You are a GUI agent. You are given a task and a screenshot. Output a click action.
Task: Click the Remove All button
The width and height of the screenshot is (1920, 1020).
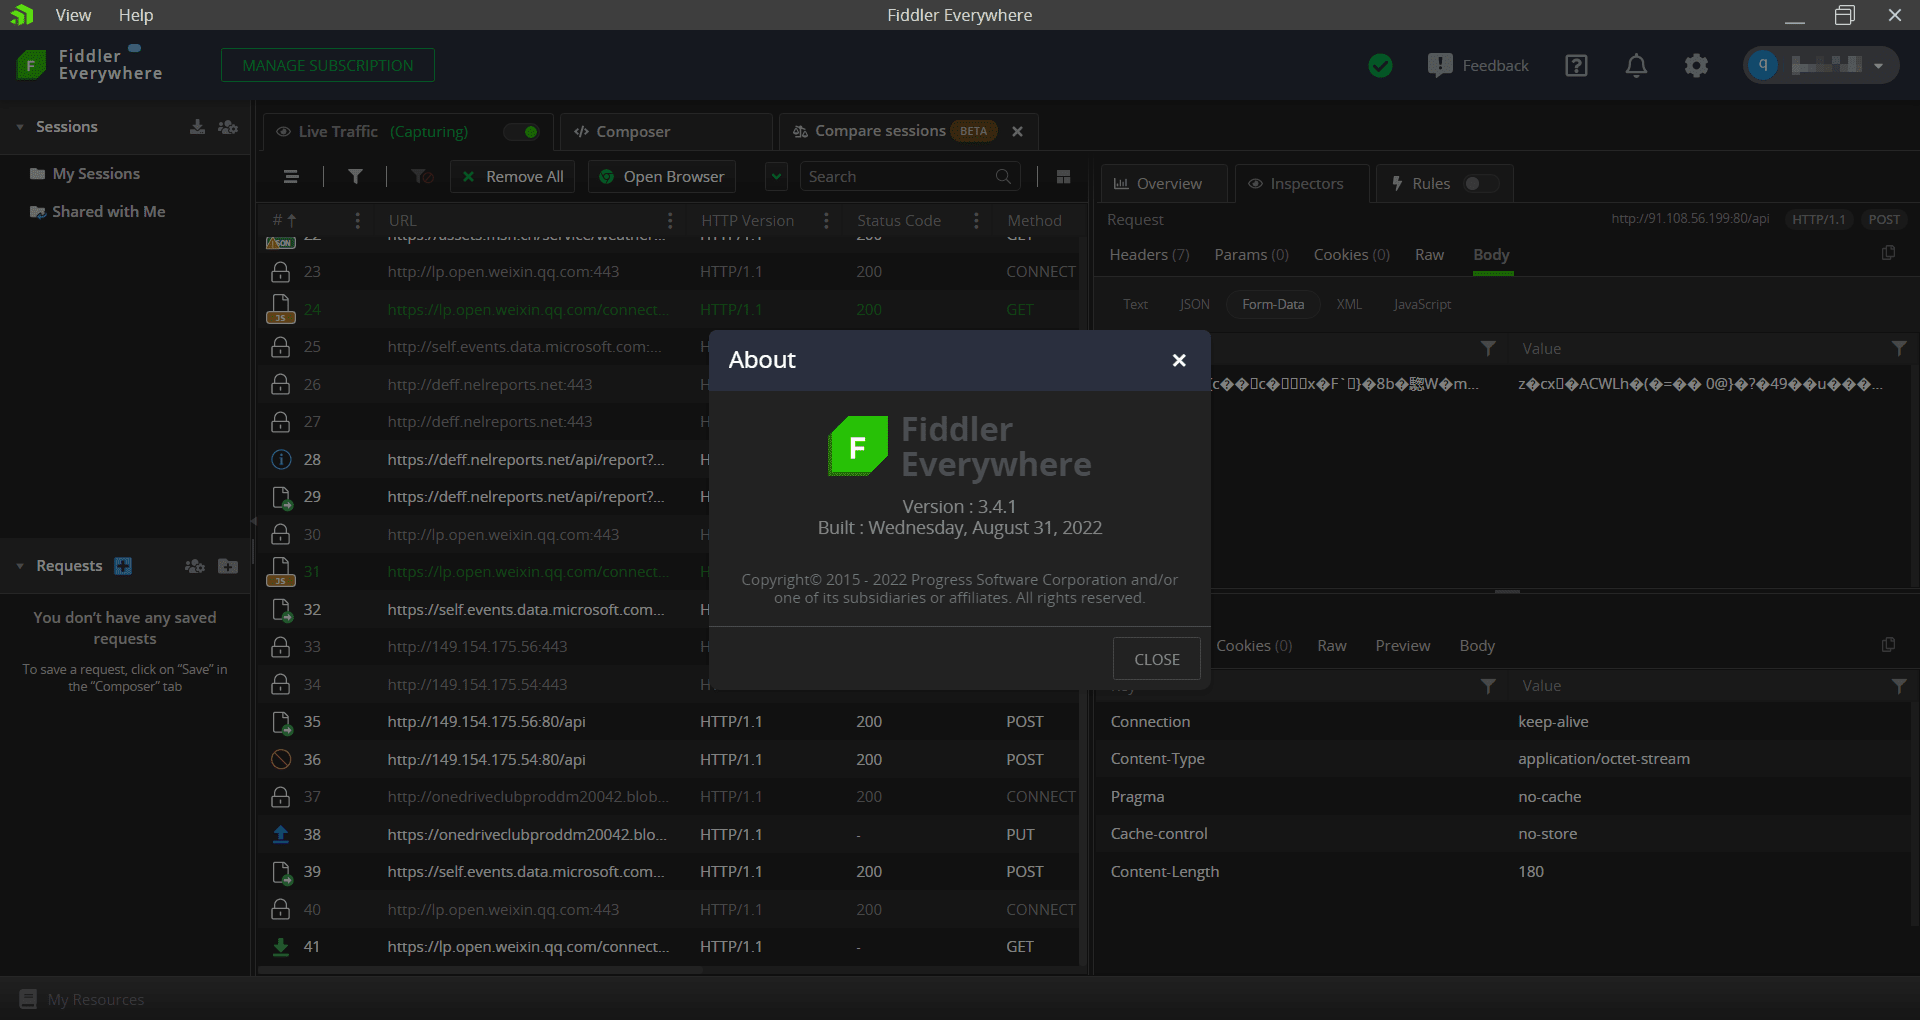pos(513,177)
